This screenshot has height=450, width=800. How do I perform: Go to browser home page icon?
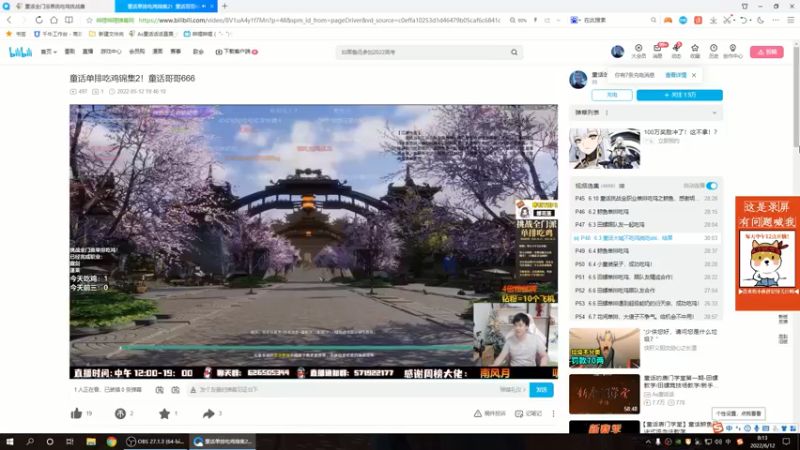pyautogui.click(x=54, y=20)
